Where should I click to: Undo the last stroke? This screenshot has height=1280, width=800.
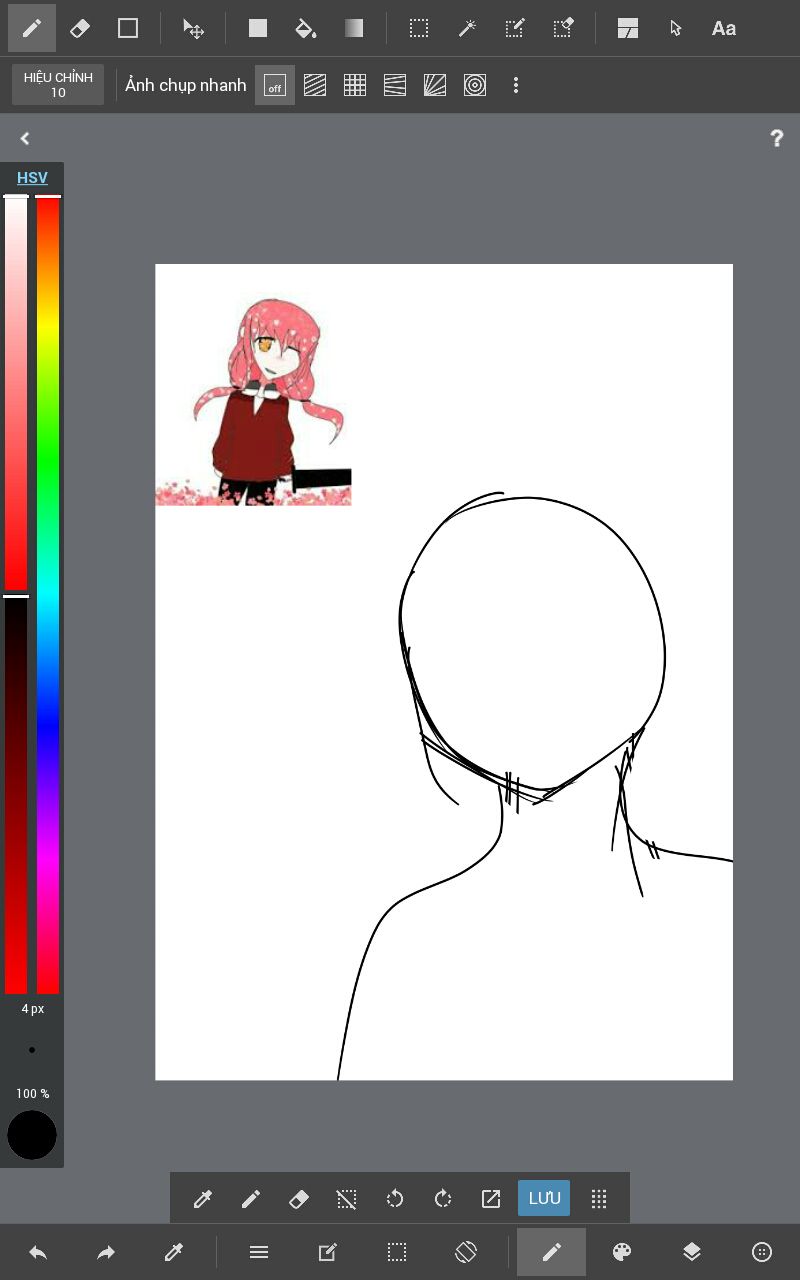(x=38, y=1252)
